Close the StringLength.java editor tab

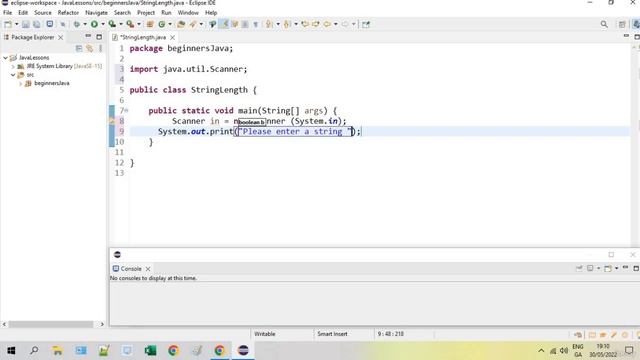click(173, 38)
